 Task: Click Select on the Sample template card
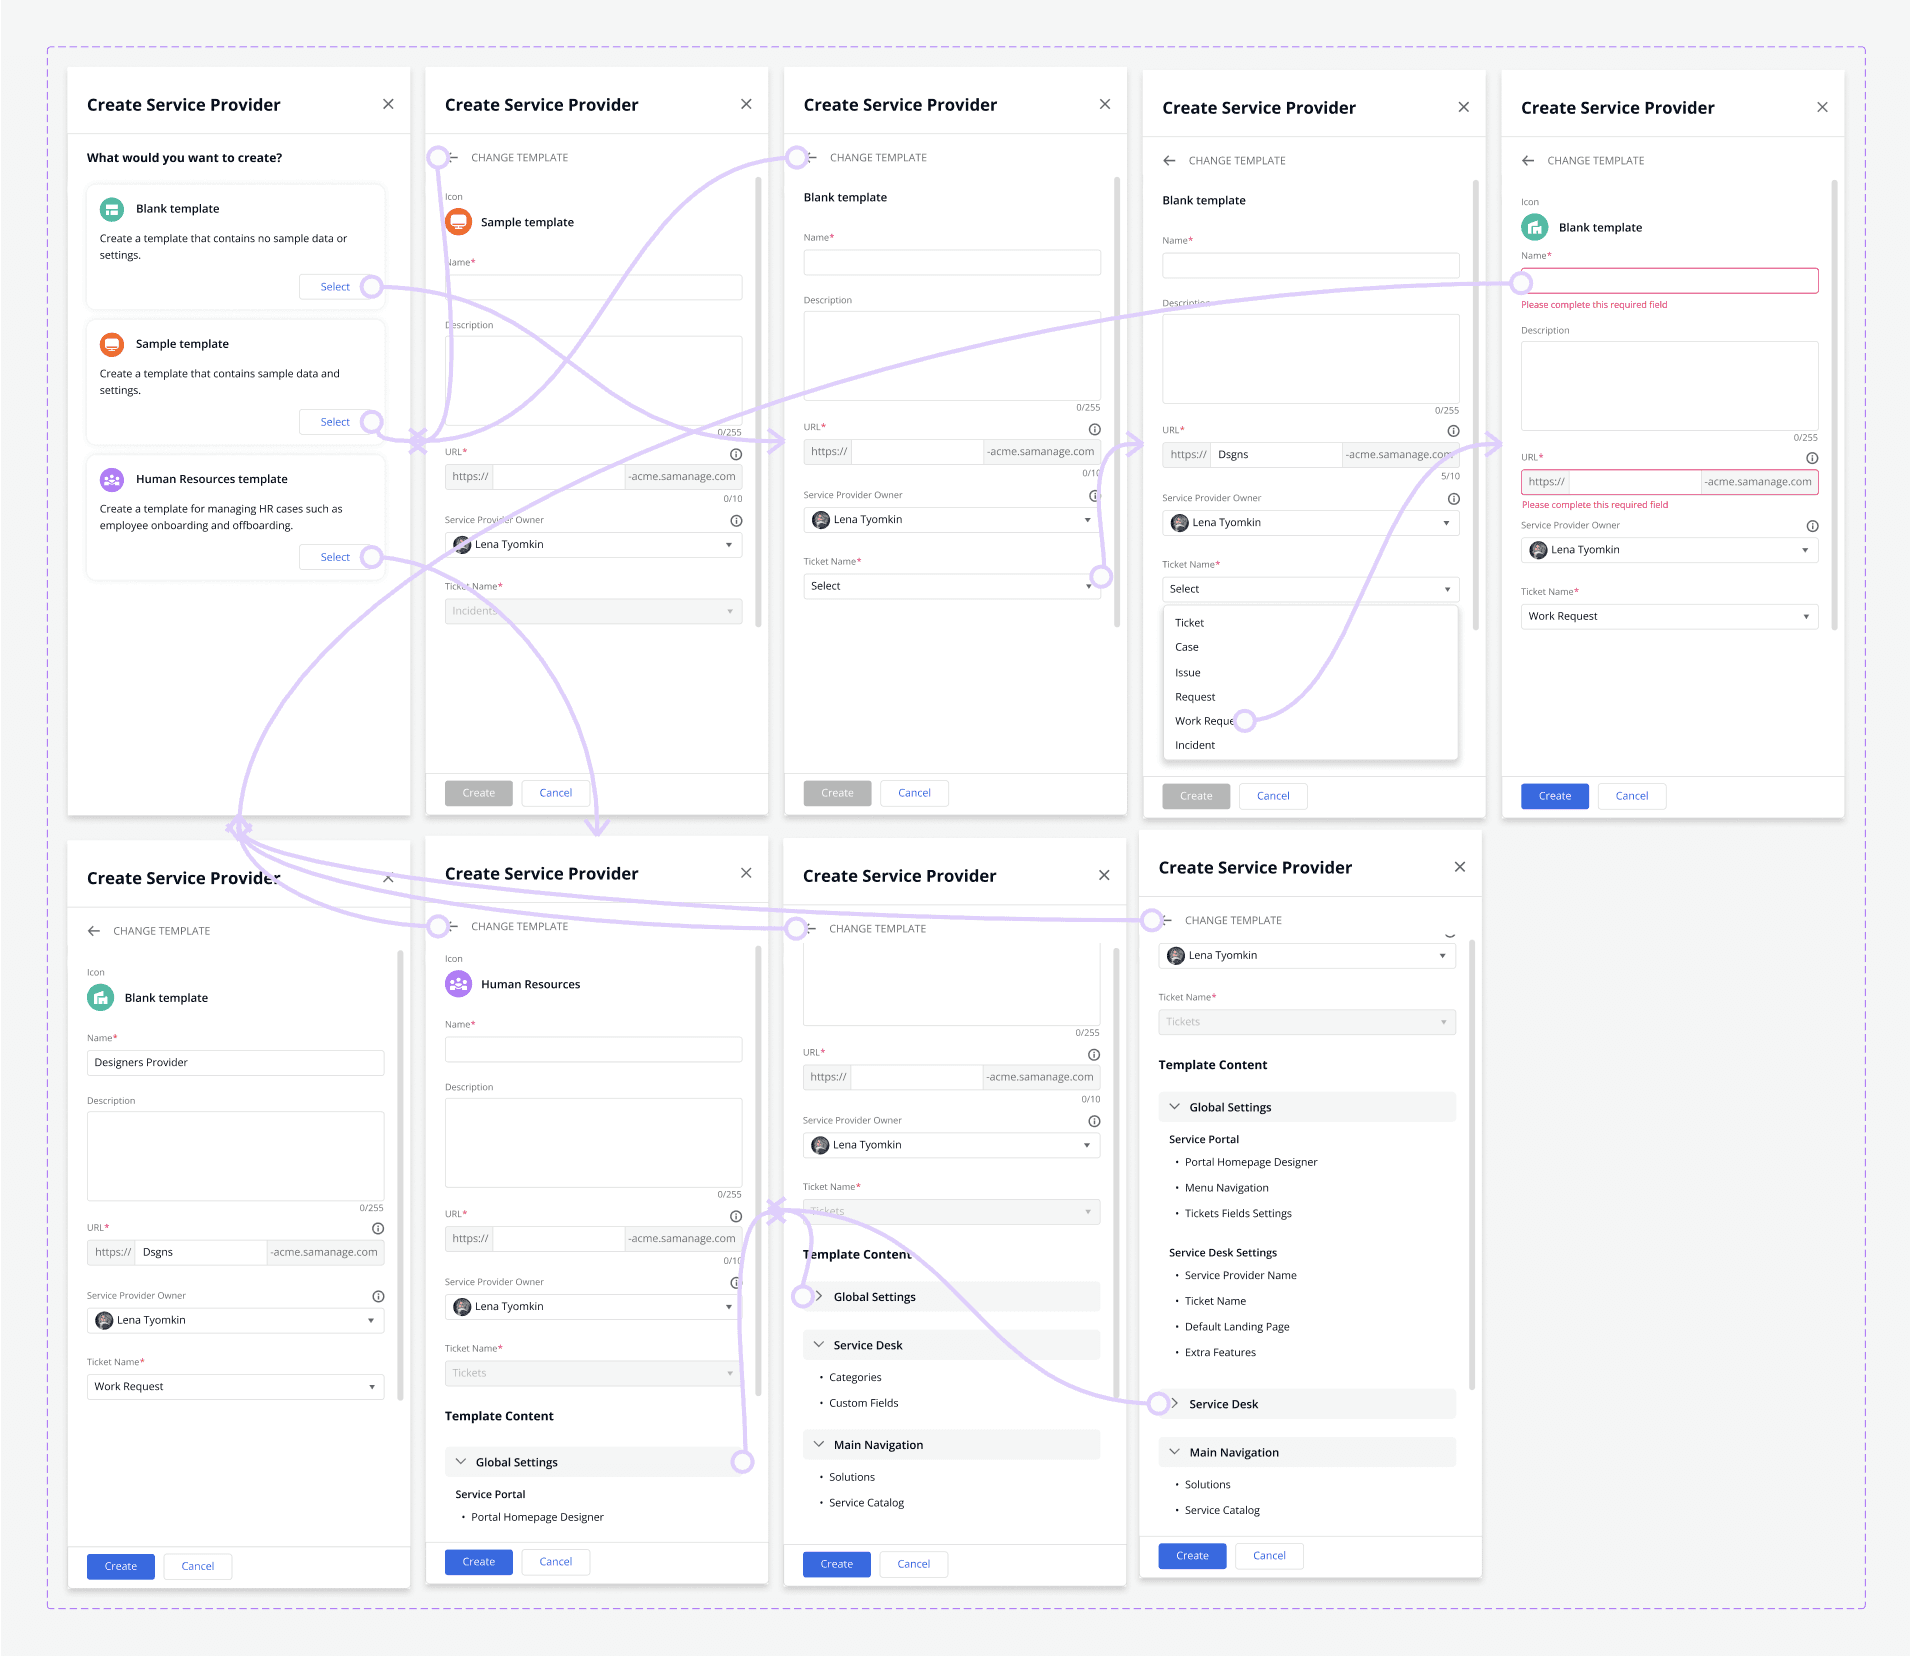tap(335, 422)
